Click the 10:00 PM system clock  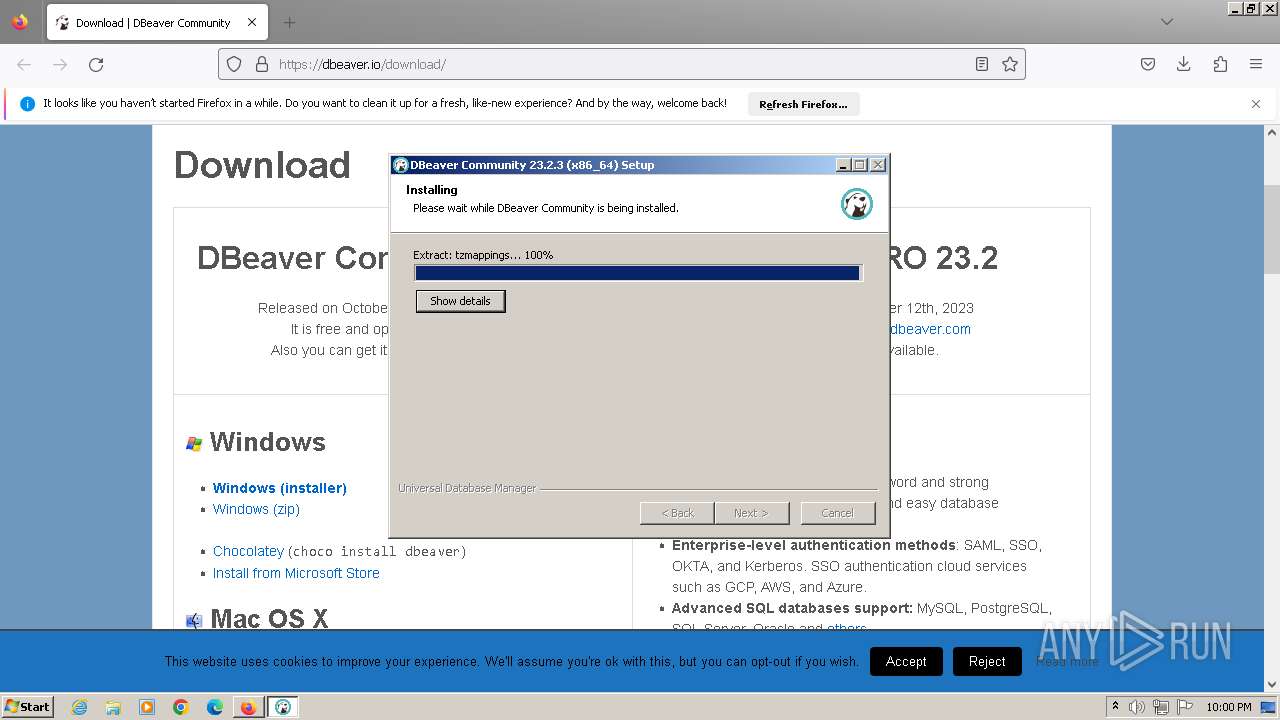[1229, 707]
